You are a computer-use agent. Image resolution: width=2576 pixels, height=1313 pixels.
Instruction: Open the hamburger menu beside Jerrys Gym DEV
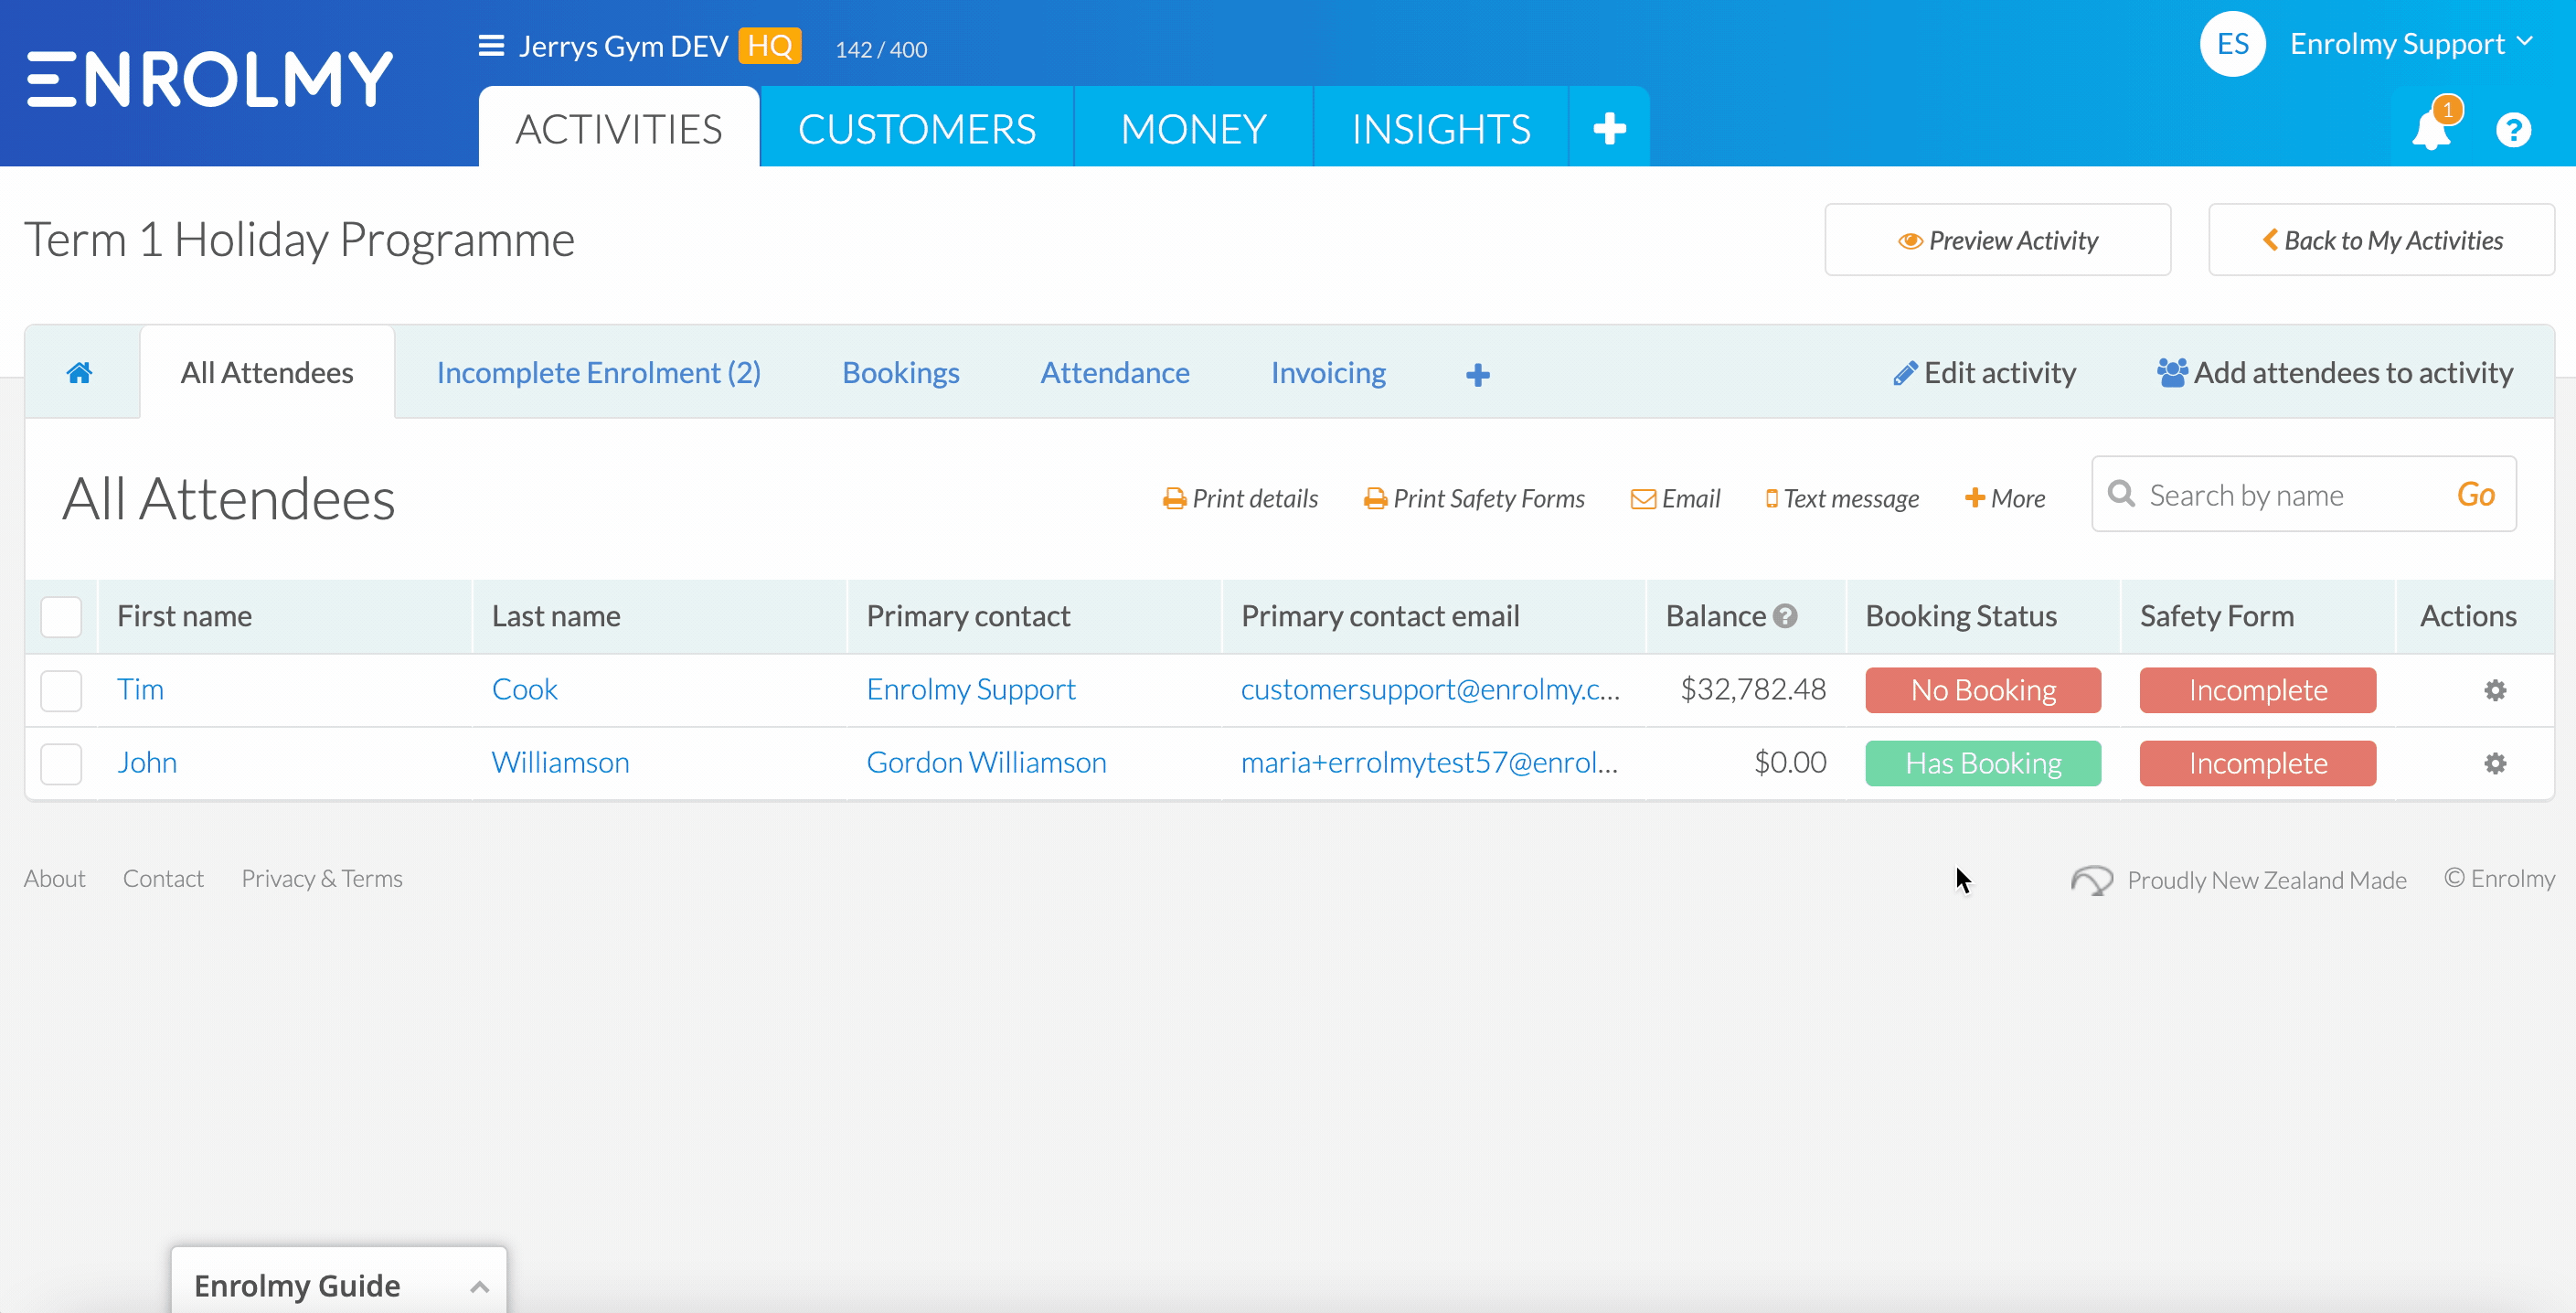(491, 46)
